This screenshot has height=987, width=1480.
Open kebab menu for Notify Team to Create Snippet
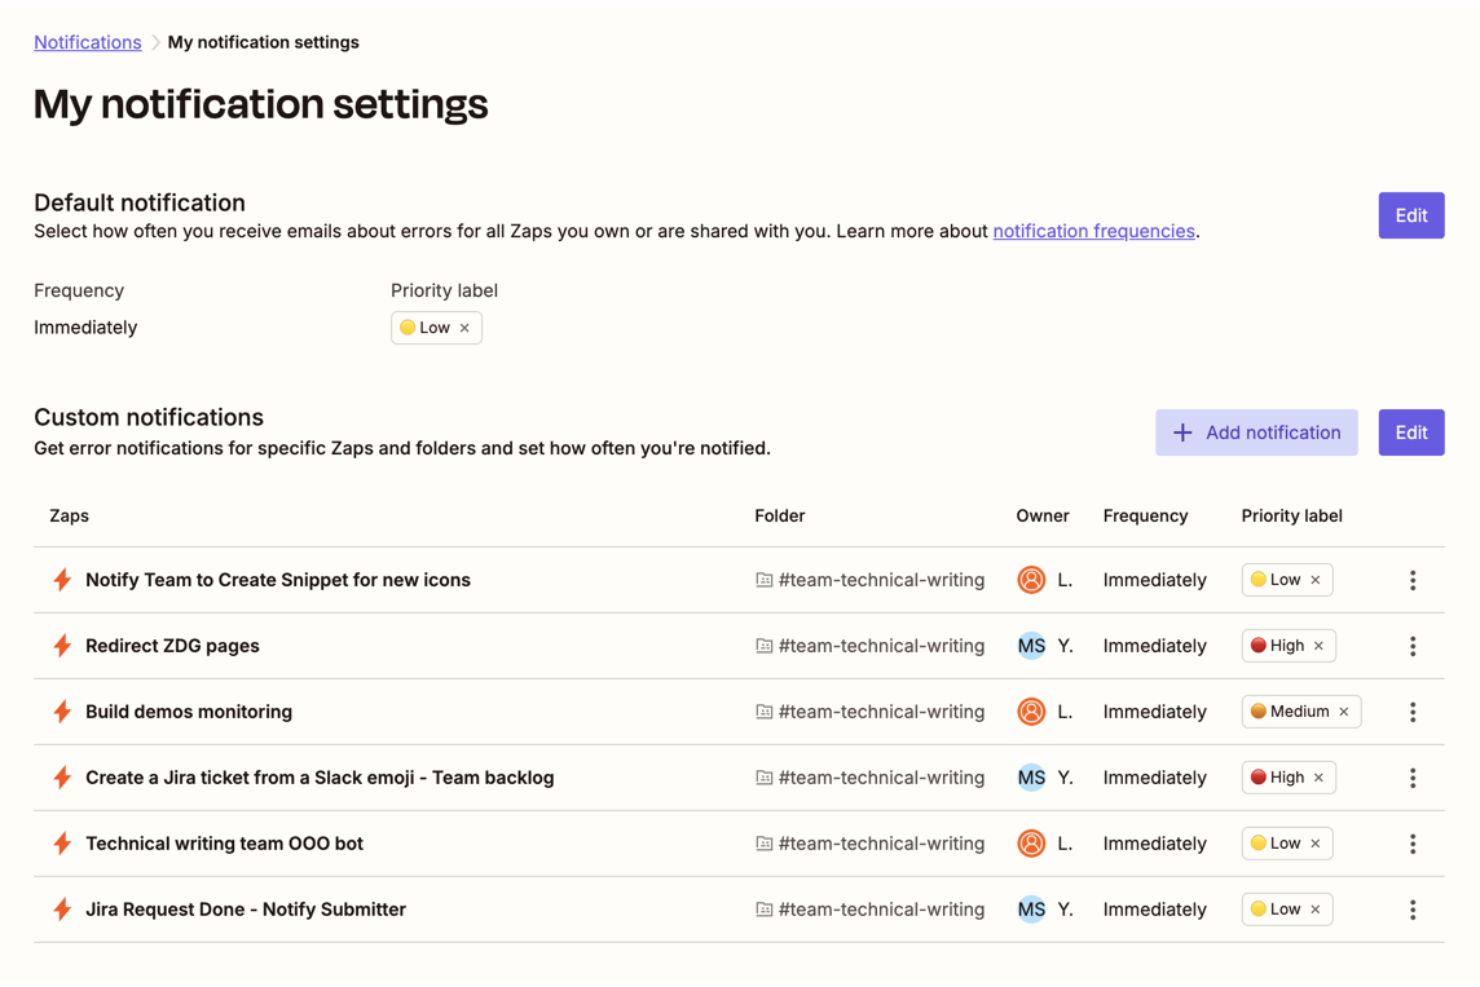coord(1412,580)
